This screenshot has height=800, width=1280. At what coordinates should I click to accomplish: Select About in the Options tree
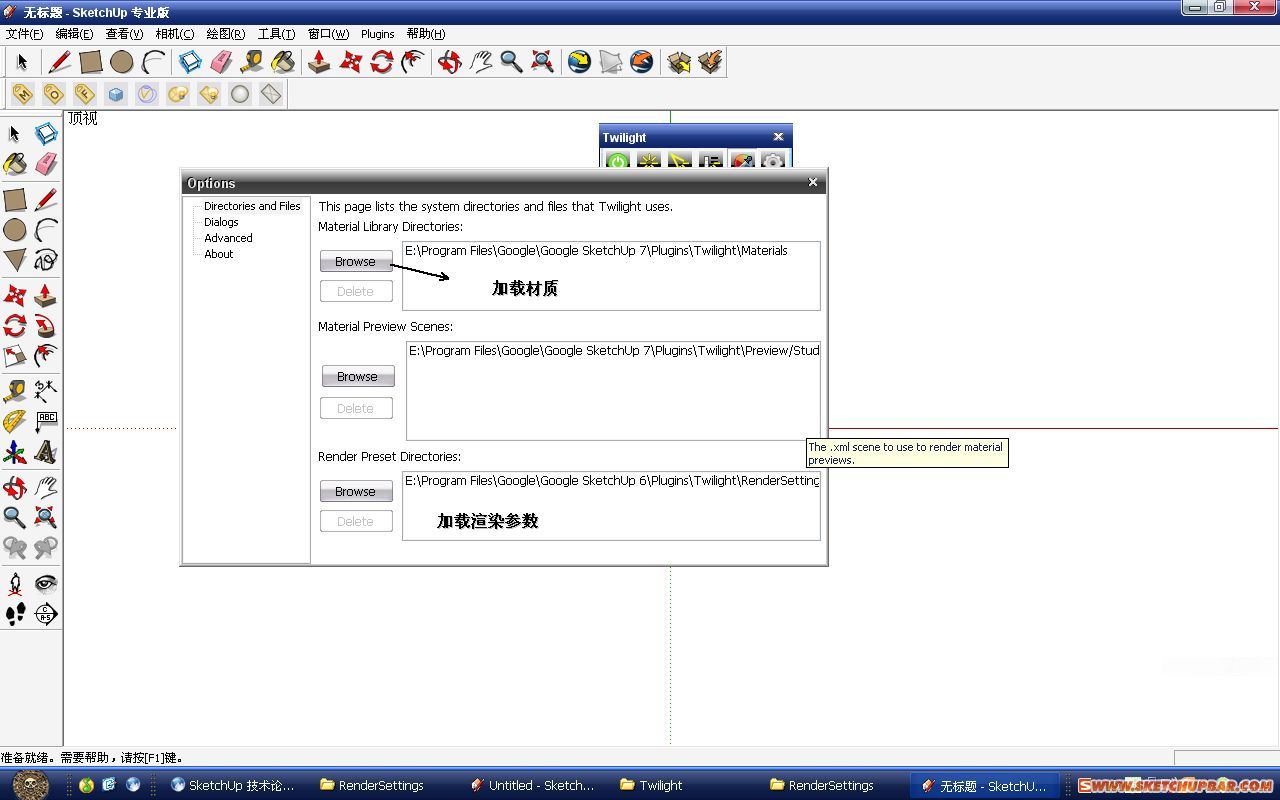[218, 254]
